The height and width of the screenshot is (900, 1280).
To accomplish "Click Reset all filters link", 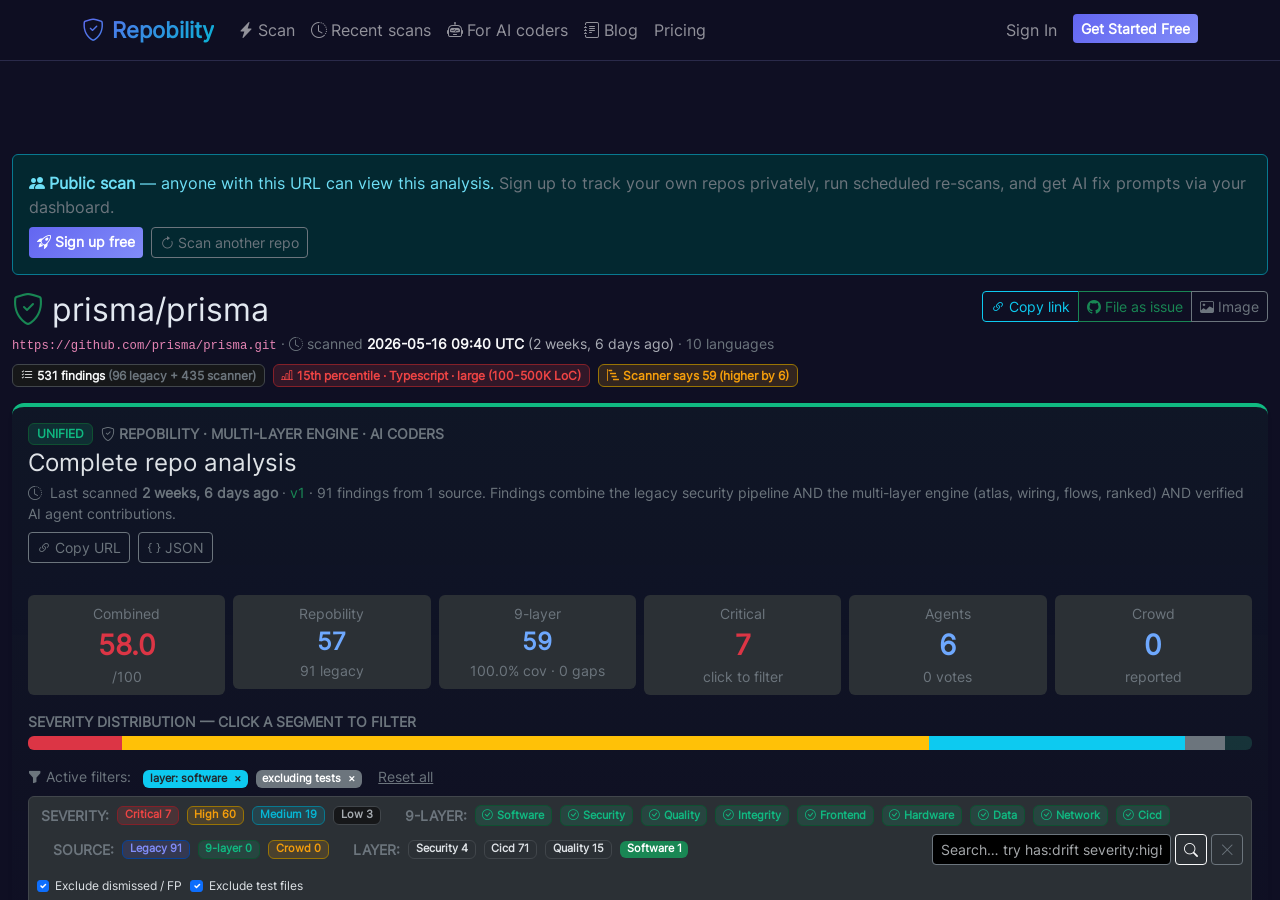I will (405, 777).
